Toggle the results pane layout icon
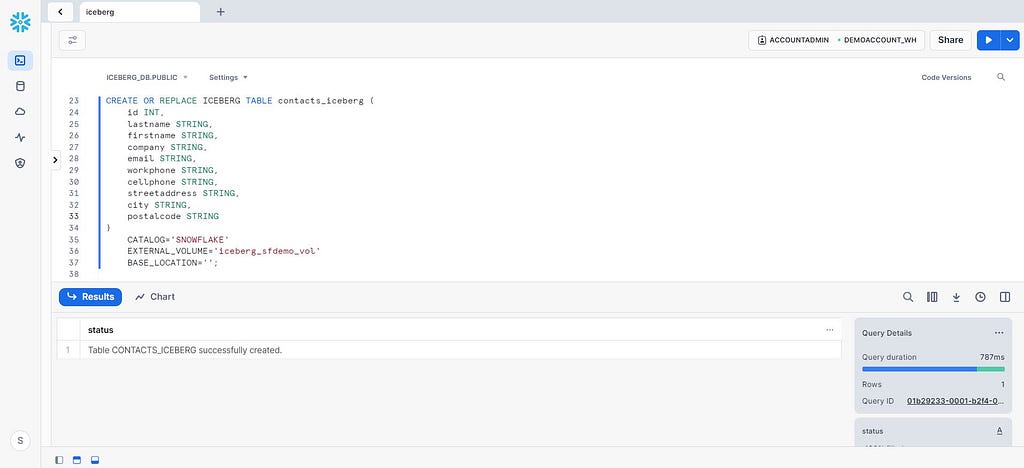The image size is (1024, 468). tap(95, 460)
